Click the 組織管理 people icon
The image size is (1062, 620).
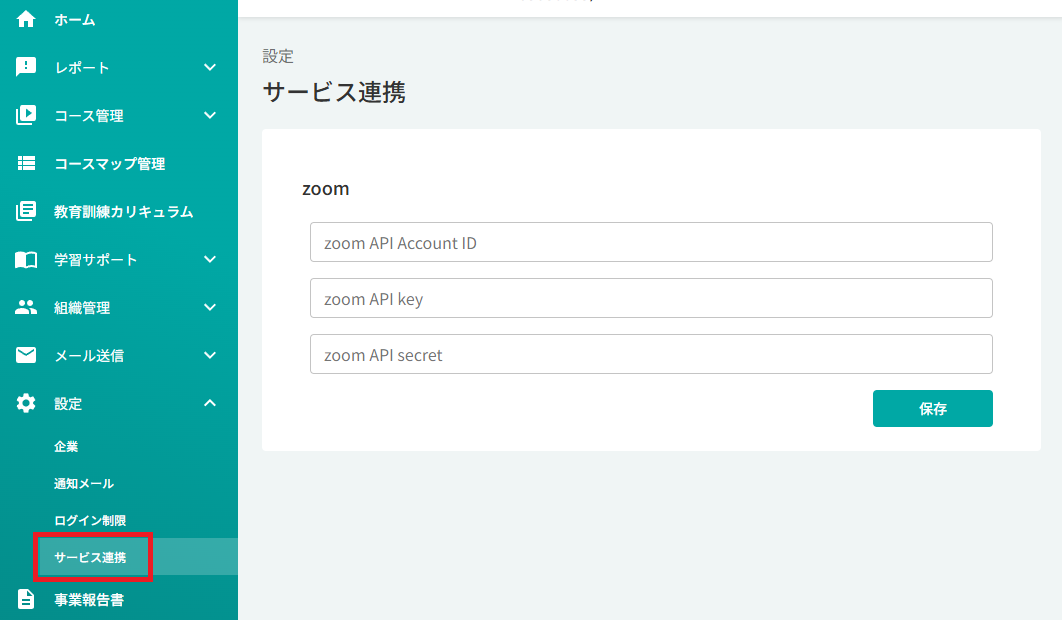coord(26,307)
